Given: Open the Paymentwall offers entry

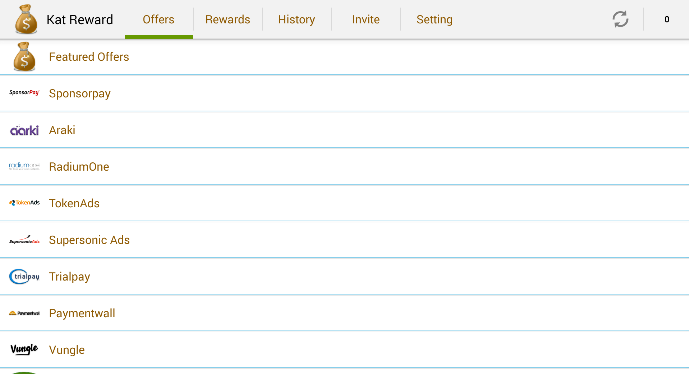Looking at the screenshot, I should [x=344, y=313].
